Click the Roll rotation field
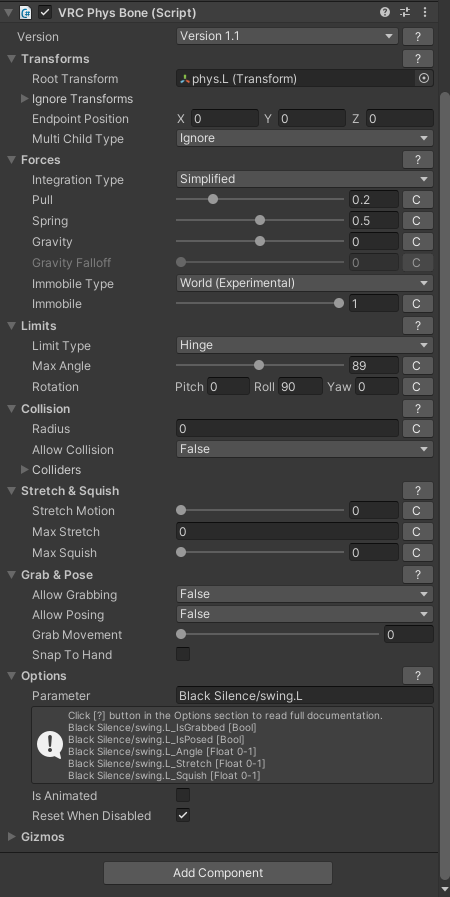 tap(300, 387)
